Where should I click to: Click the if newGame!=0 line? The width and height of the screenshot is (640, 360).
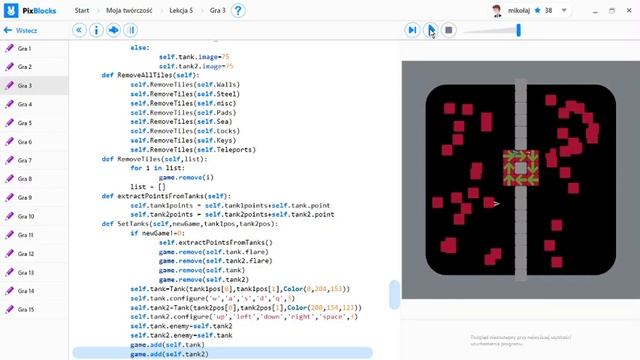tap(158, 233)
